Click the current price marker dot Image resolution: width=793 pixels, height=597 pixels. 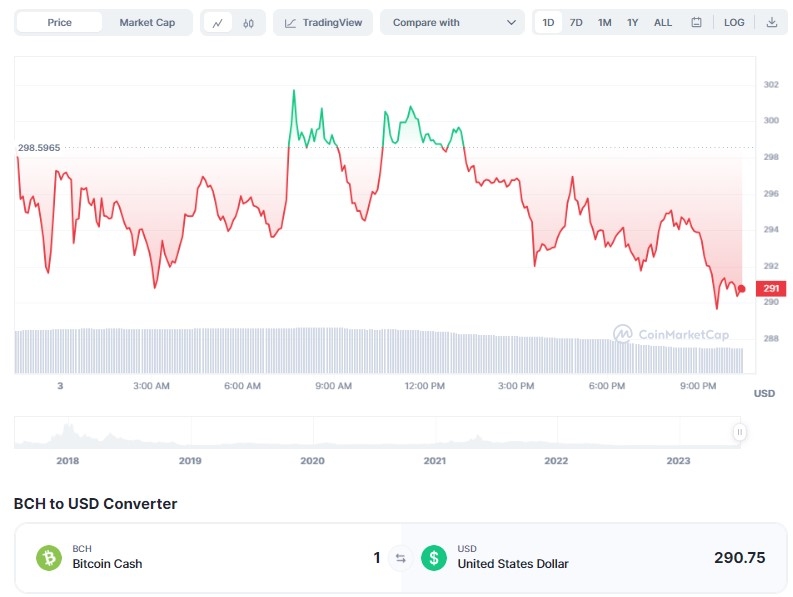click(x=741, y=289)
